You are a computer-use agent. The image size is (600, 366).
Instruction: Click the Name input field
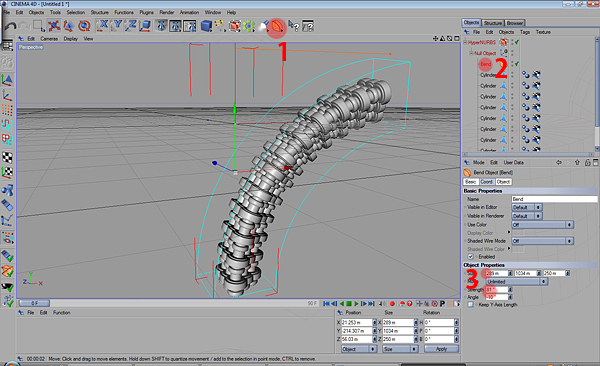(x=554, y=199)
